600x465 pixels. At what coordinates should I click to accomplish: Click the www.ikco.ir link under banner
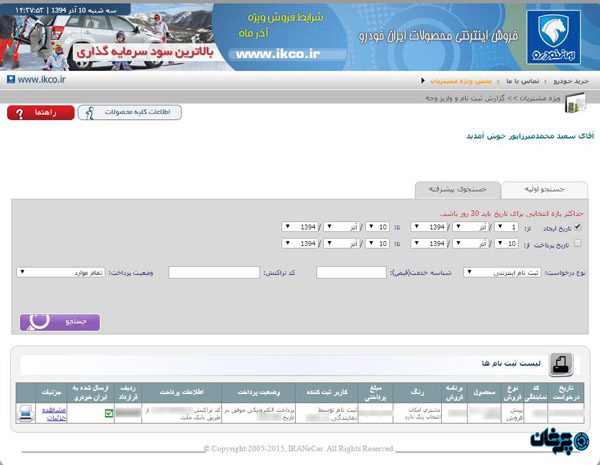click(41, 80)
